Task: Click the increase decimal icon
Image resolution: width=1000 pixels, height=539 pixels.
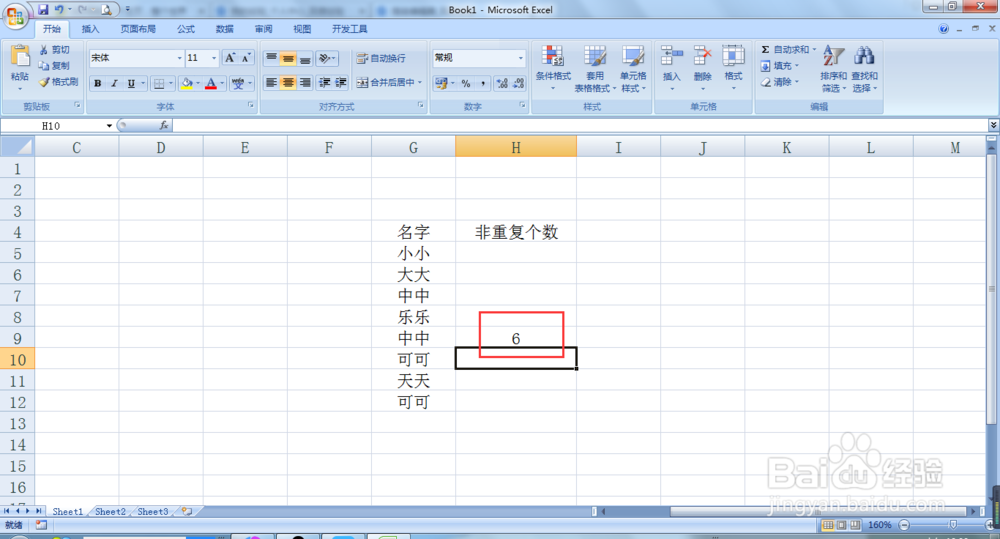Action: (502, 84)
